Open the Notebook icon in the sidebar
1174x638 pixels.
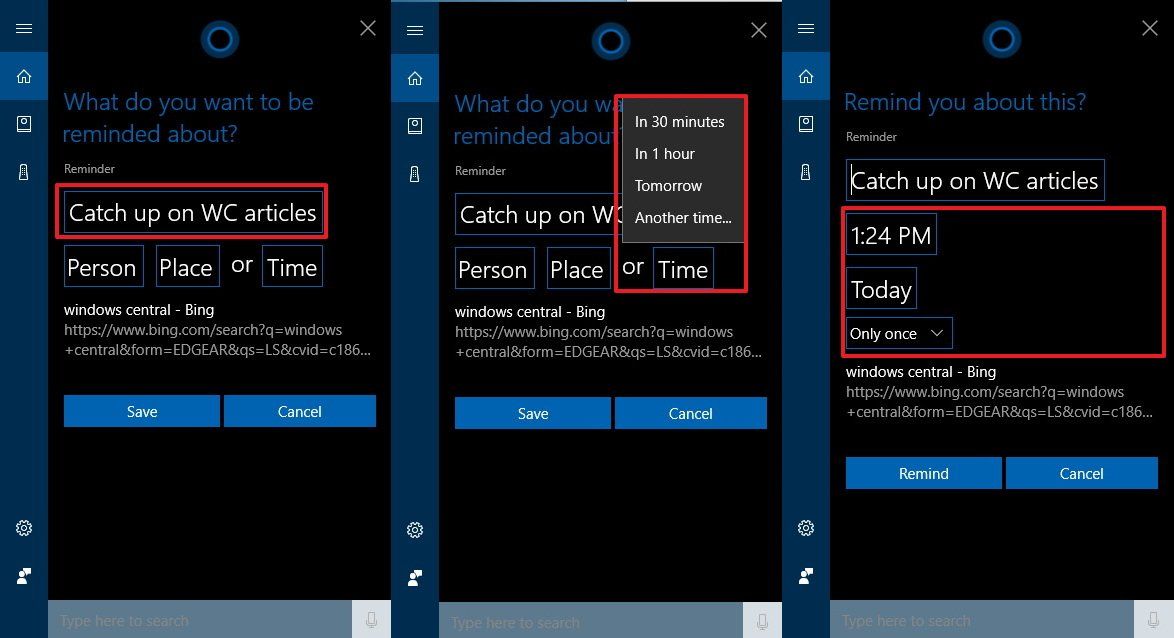pos(24,124)
